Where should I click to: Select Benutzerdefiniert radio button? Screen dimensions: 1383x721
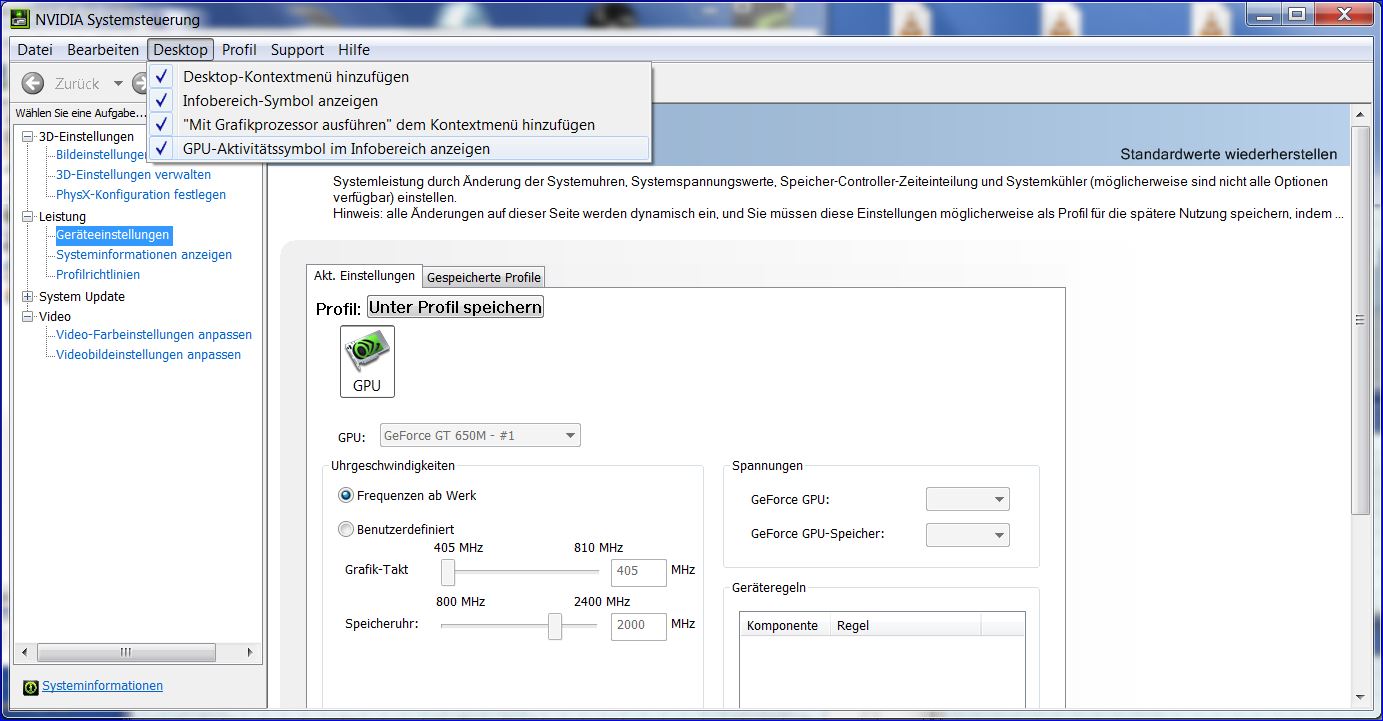346,529
